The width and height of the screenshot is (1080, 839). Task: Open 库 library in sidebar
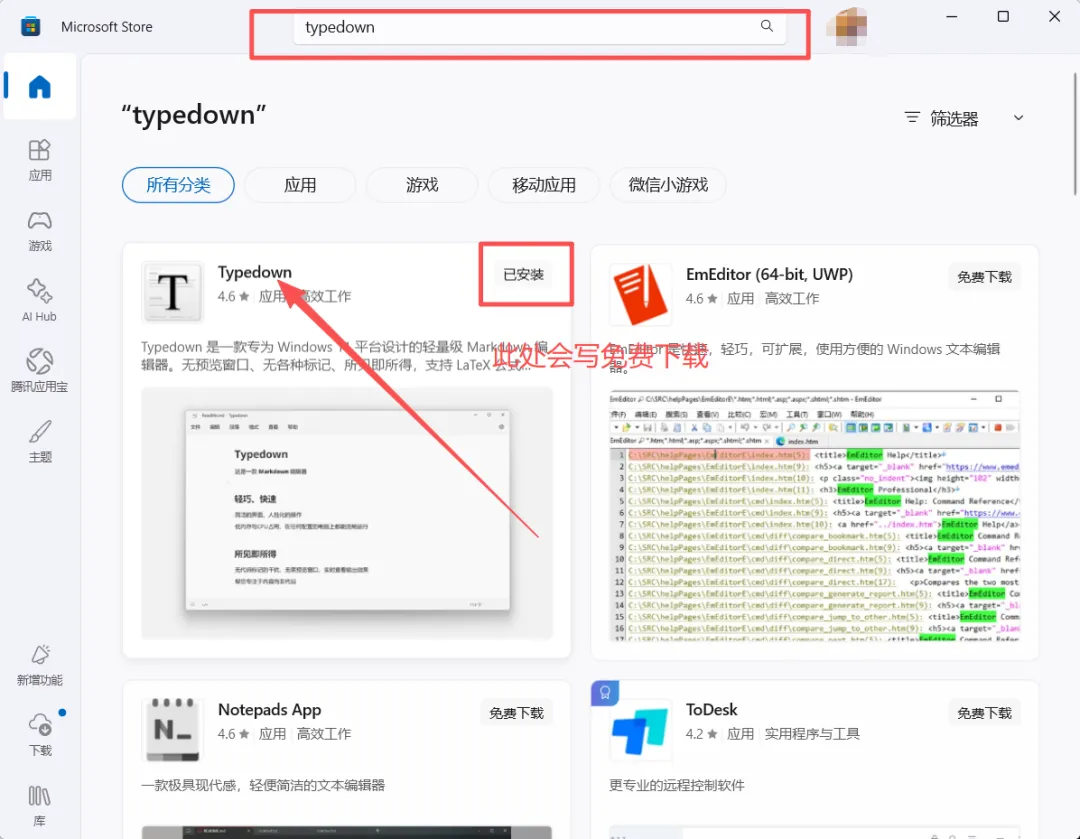(x=39, y=805)
